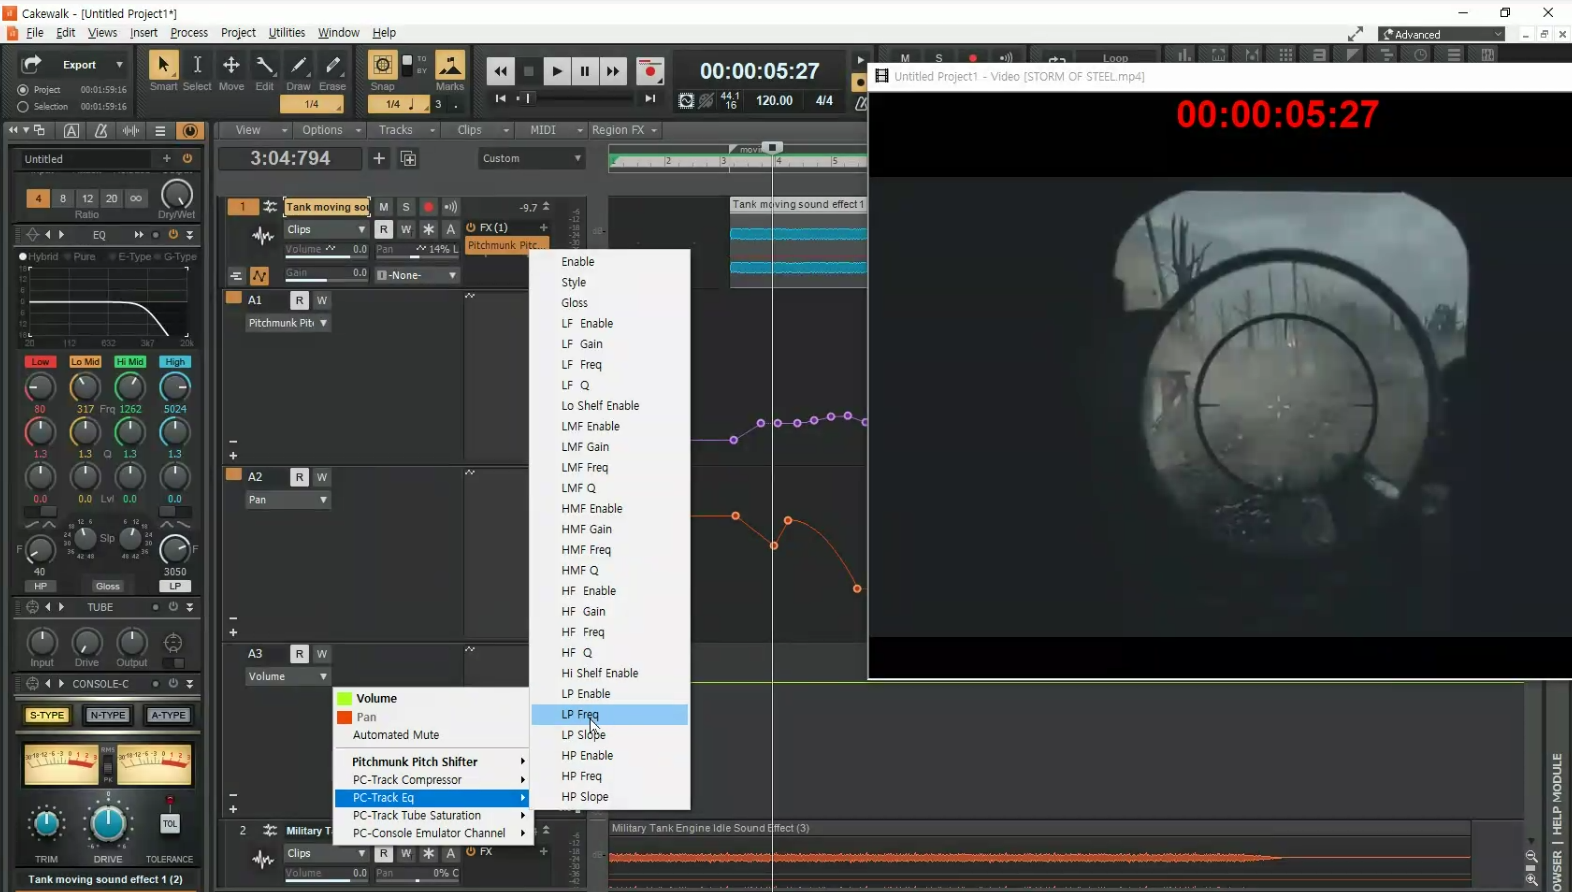Choose HP Slope in EQ parameter list
Image resolution: width=1572 pixels, height=892 pixels.
(610, 797)
